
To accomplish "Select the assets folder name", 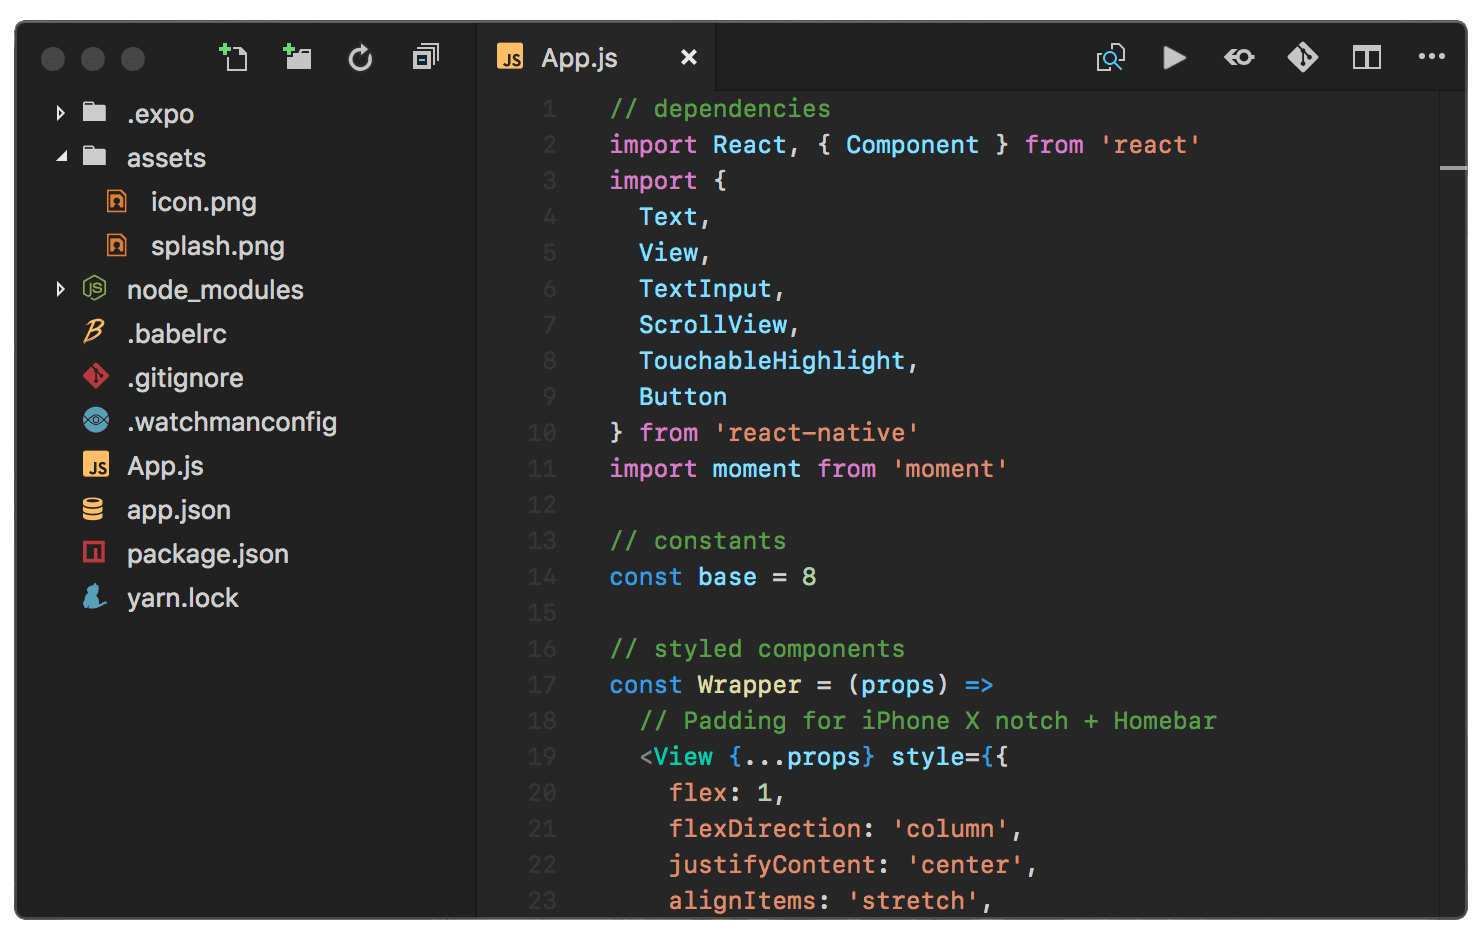I will coord(166,158).
